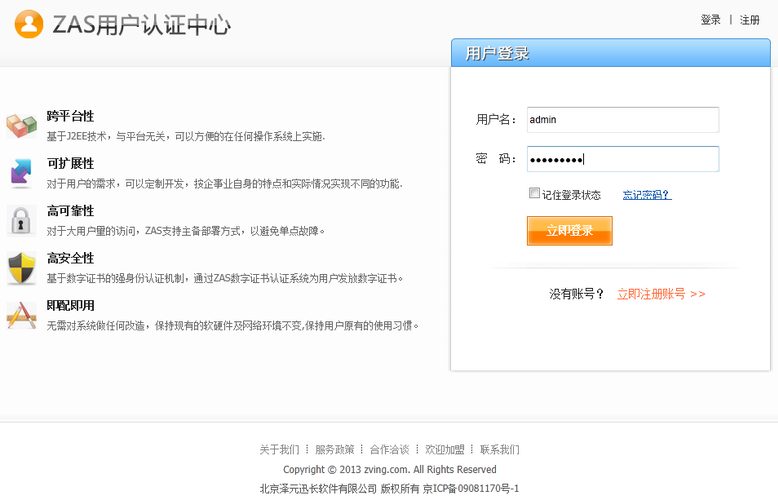Click the description starting 基于J2EE技术
This screenshot has width=778, height=500.
pyautogui.click(x=186, y=136)
